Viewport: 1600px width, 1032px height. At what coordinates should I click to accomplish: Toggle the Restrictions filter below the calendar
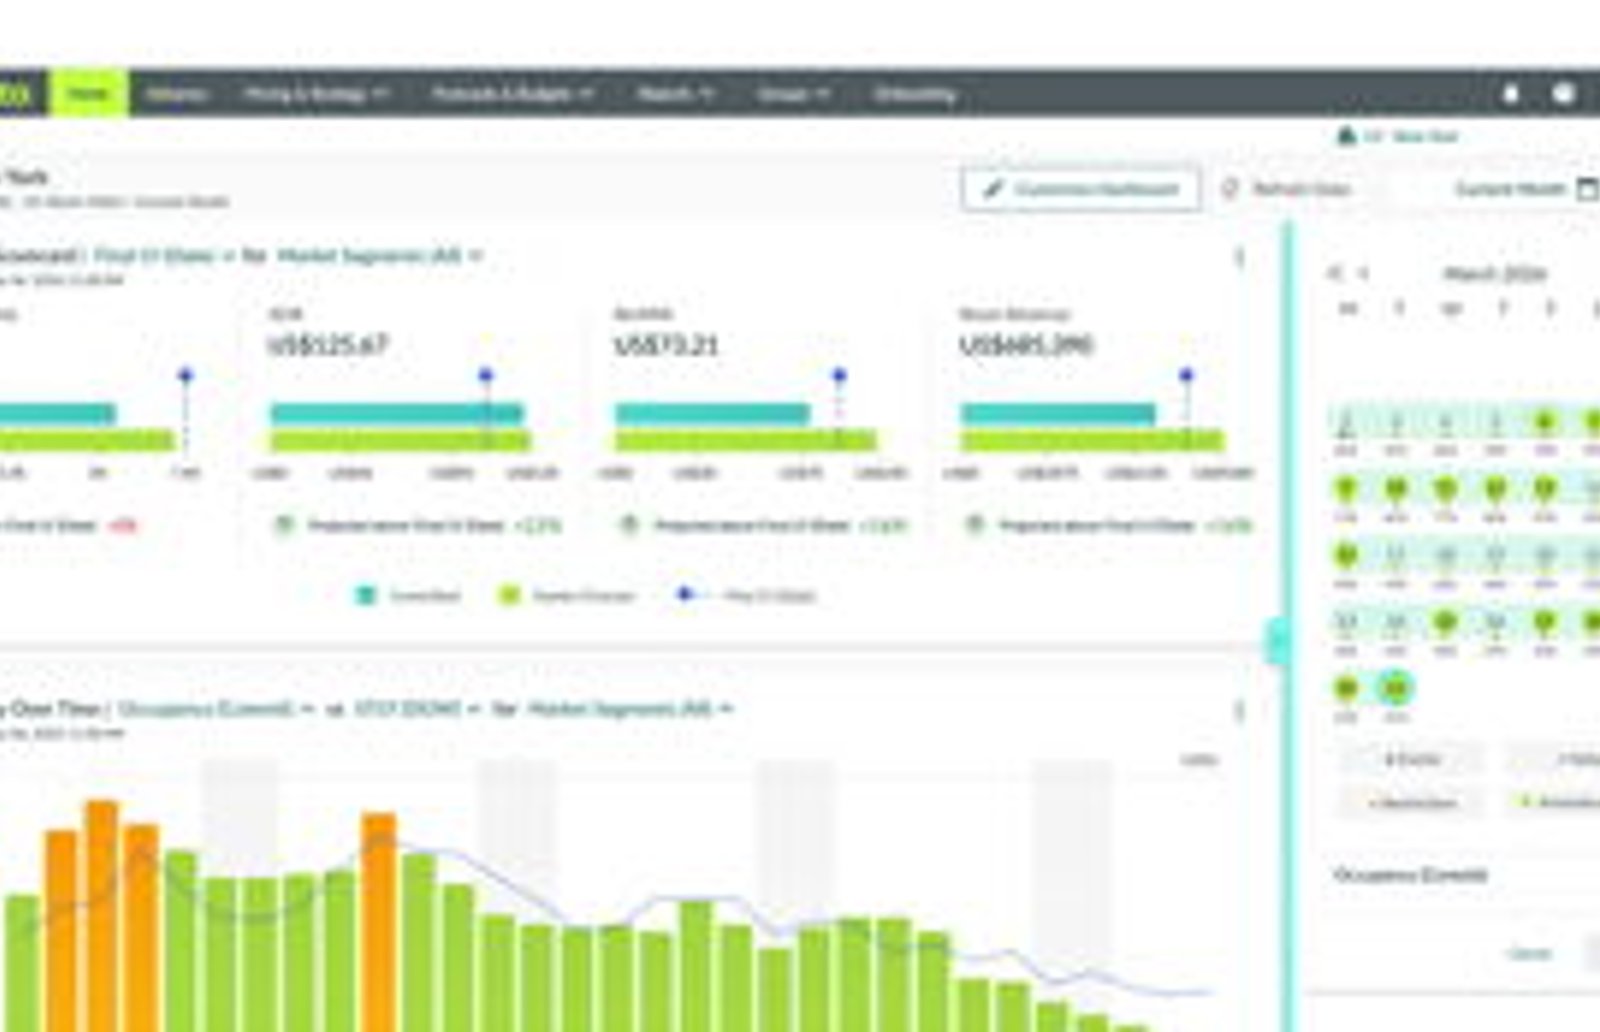(1412, 802)
